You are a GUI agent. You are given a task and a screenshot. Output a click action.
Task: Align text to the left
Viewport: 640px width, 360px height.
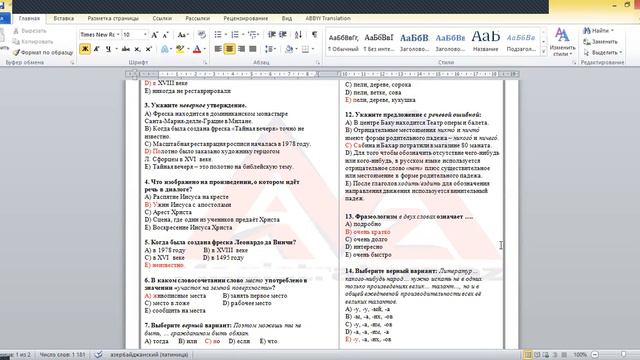[218, 49]
